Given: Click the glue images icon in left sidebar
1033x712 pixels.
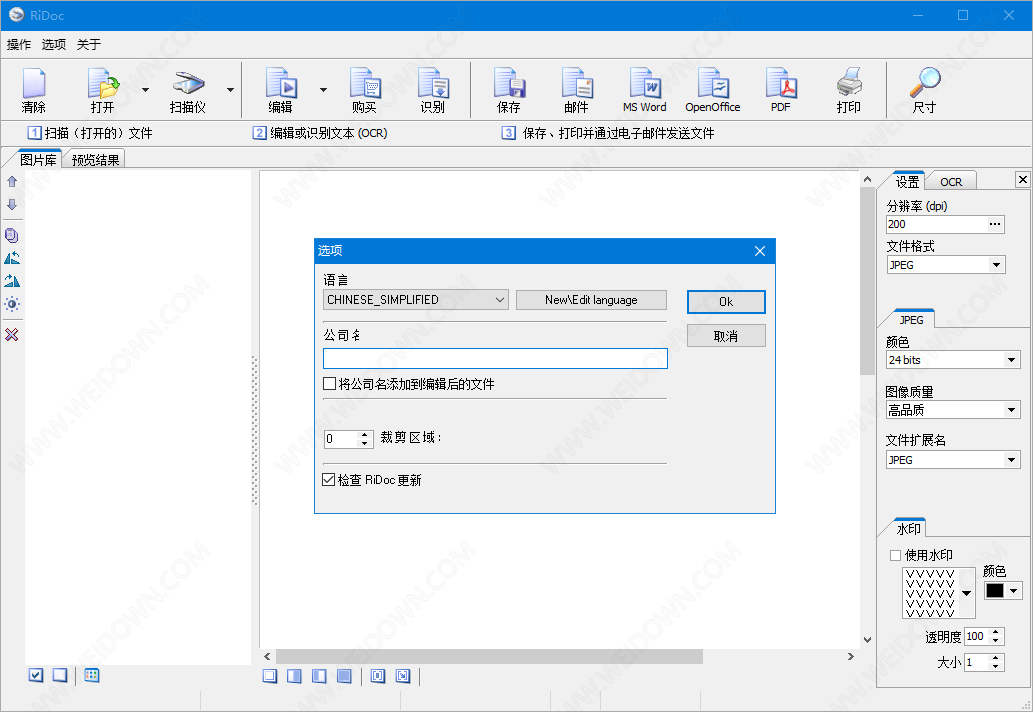Looking at the screenshot, I should [12, 235].
